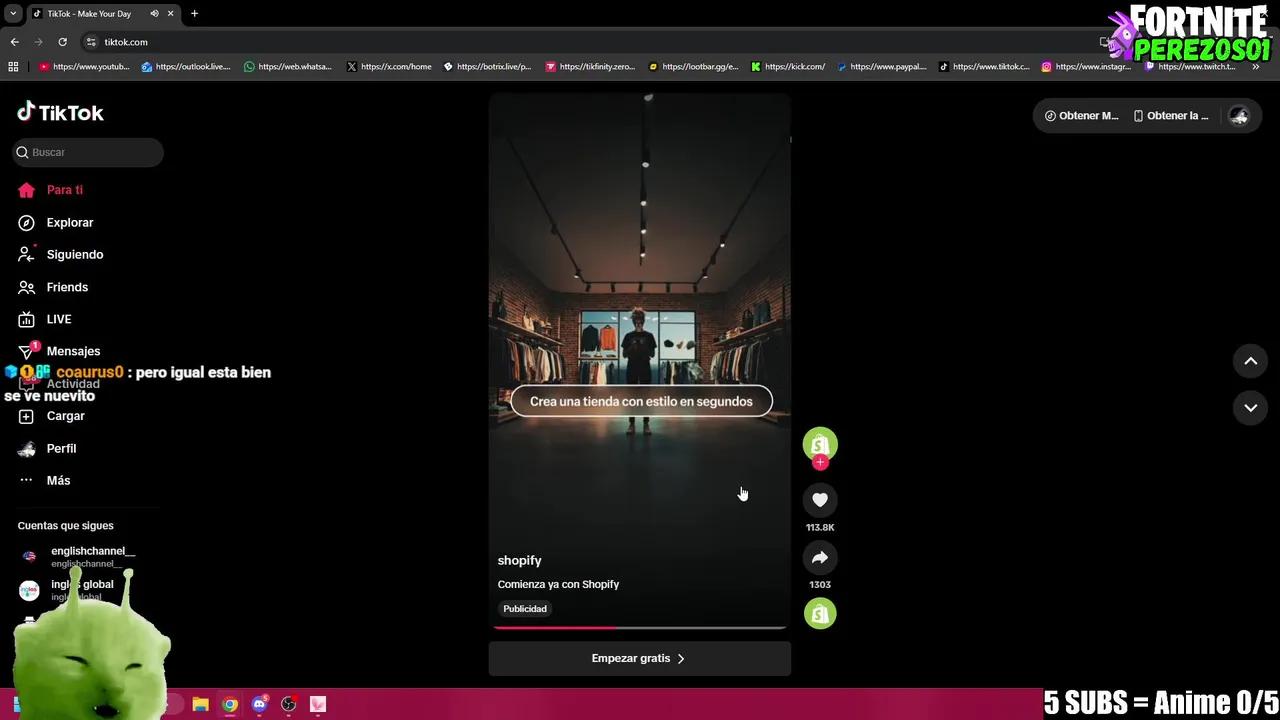Open the x.com/home bookmark
Image resolution: width=1280 pixels, height=720 pixels.
click(x=389, y=67)
